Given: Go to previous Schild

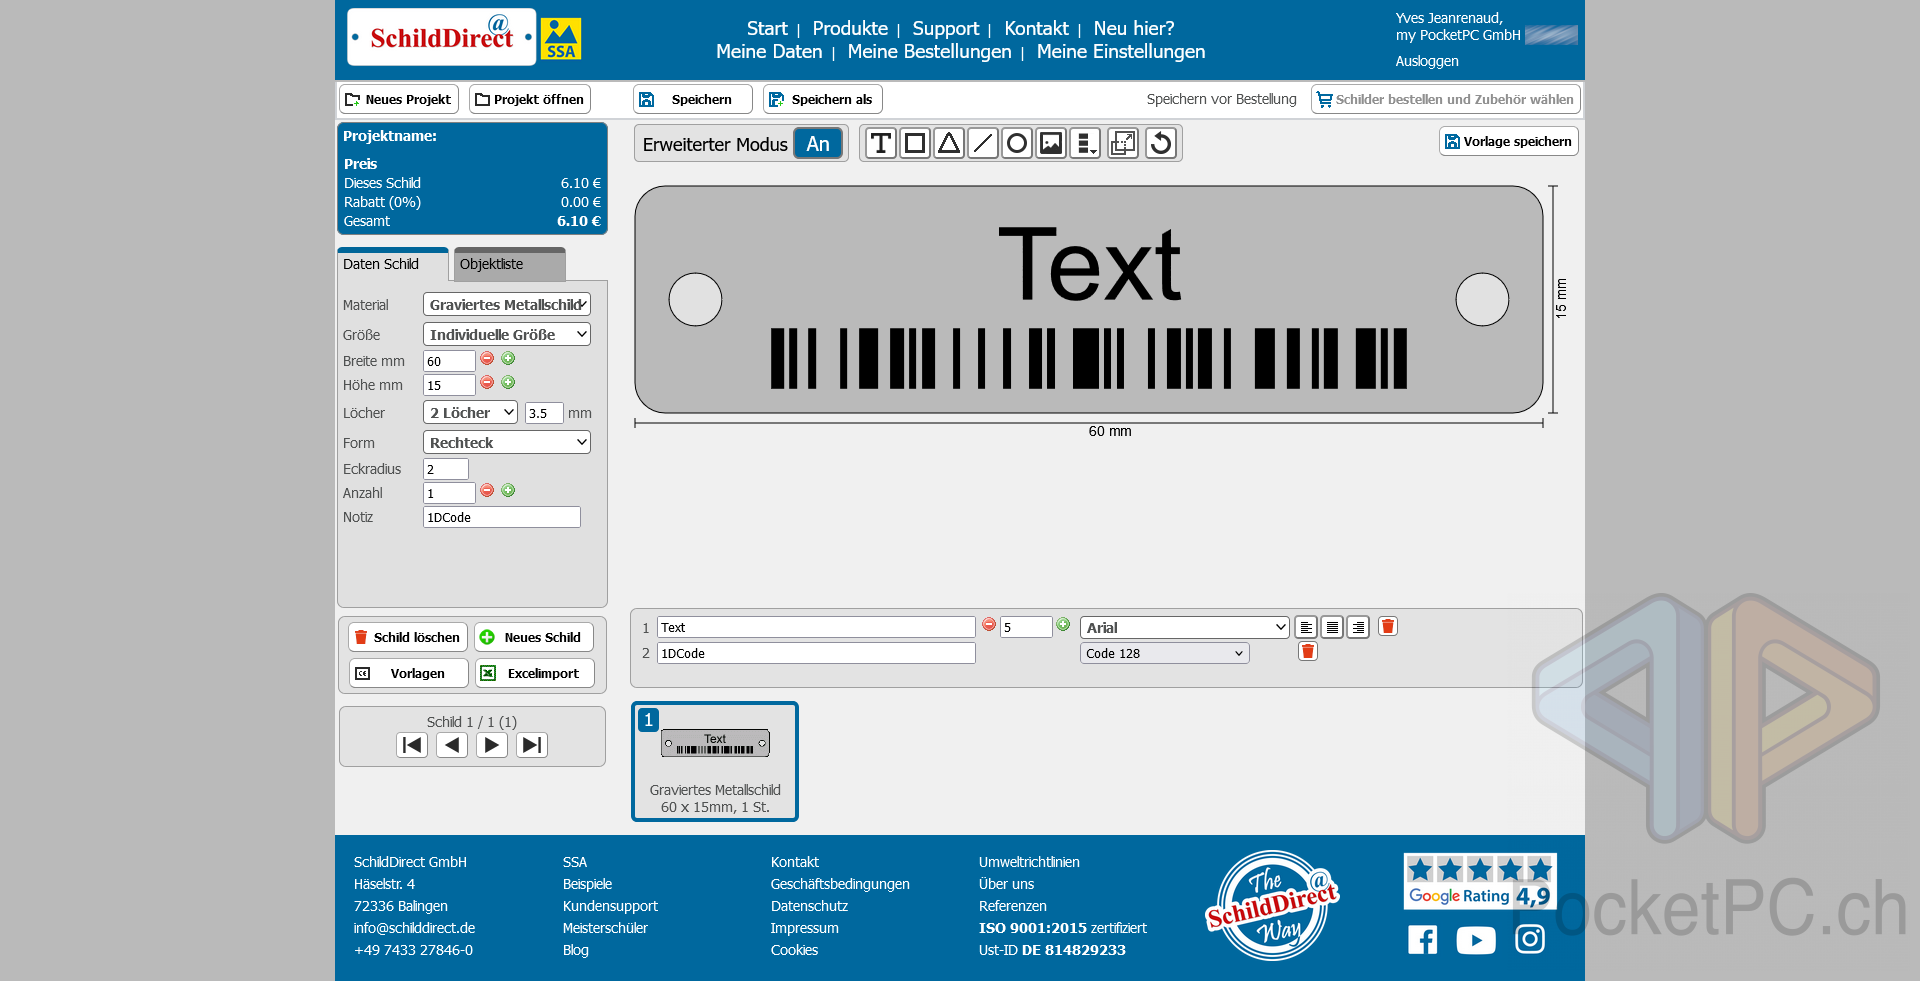Looking at the screenshot, I should [x=452, y=744].
